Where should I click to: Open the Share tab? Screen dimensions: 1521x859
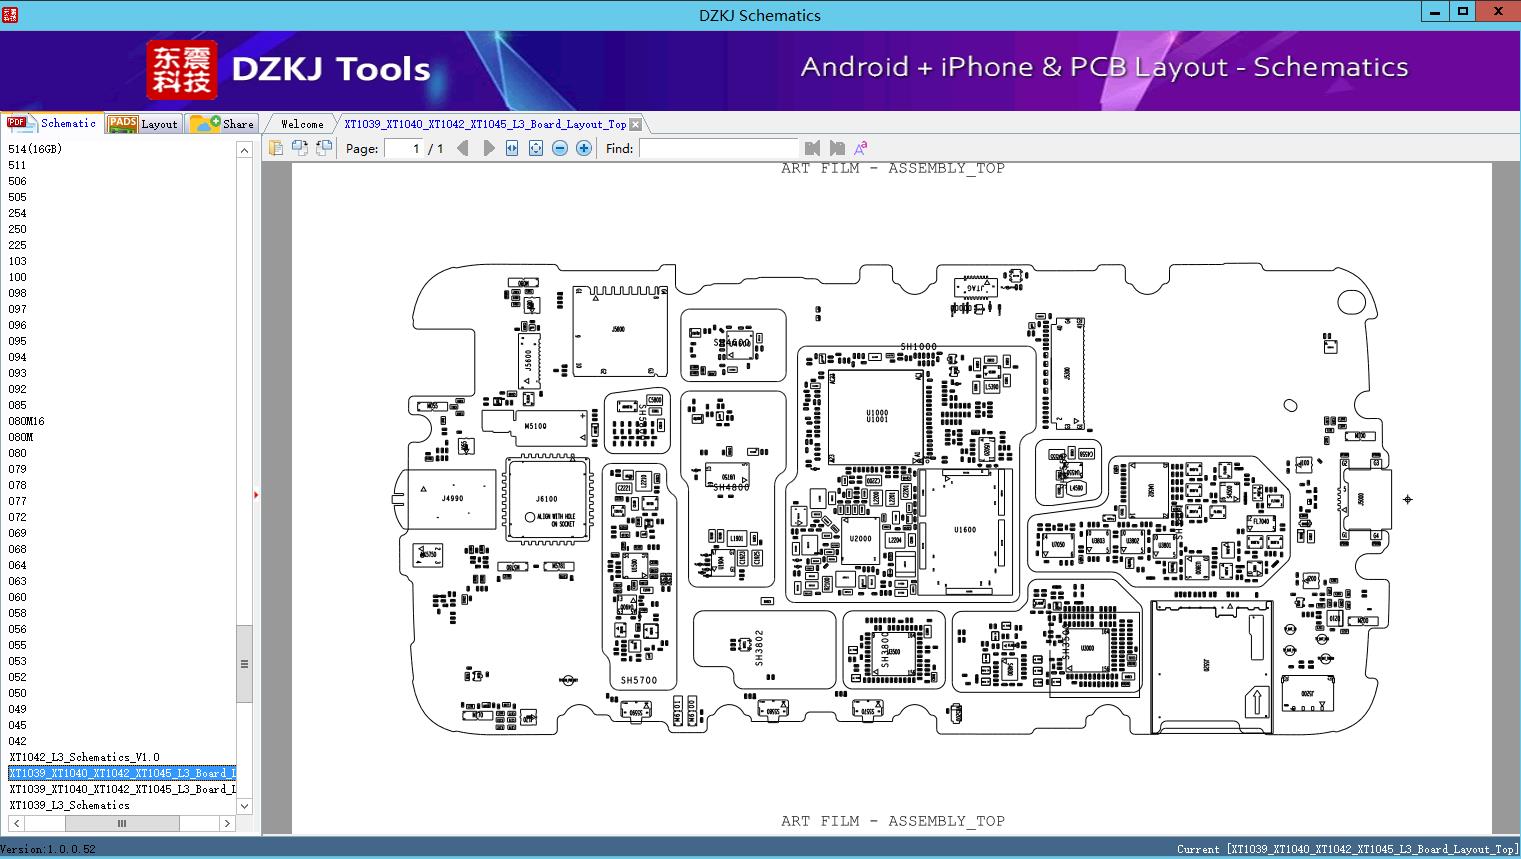coord(222,123)
